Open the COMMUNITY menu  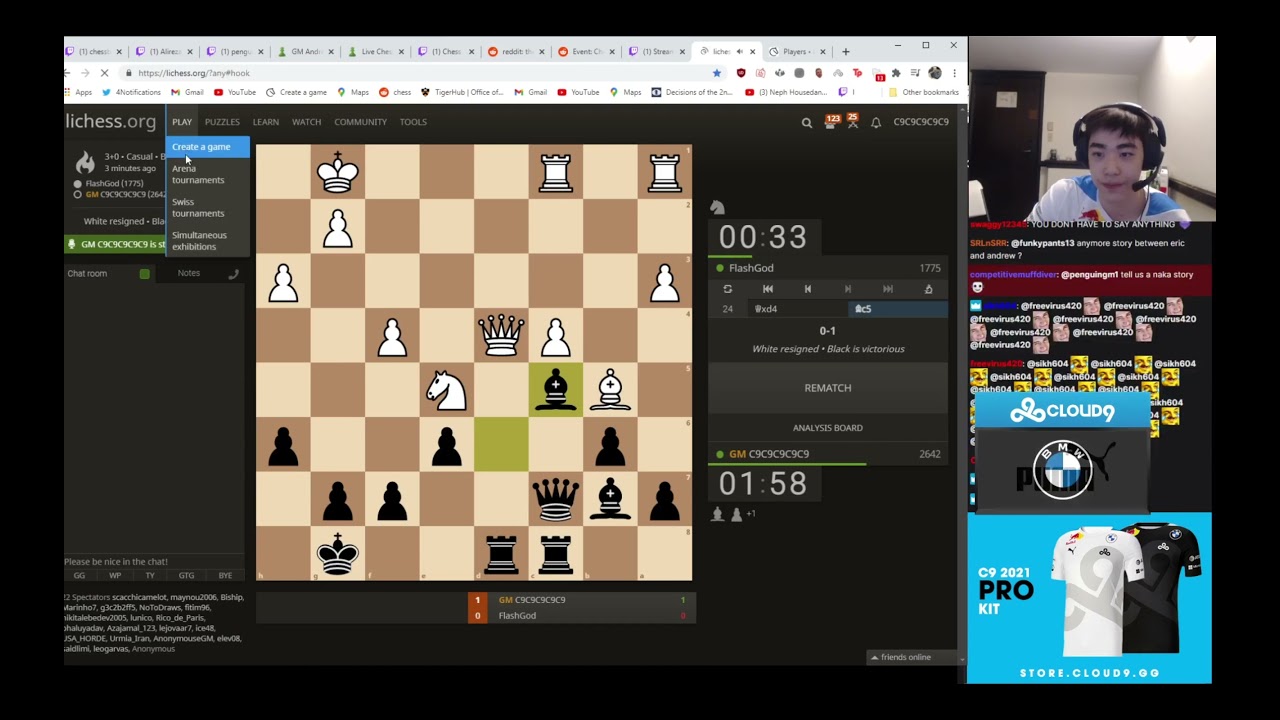[x=360, y=122]
